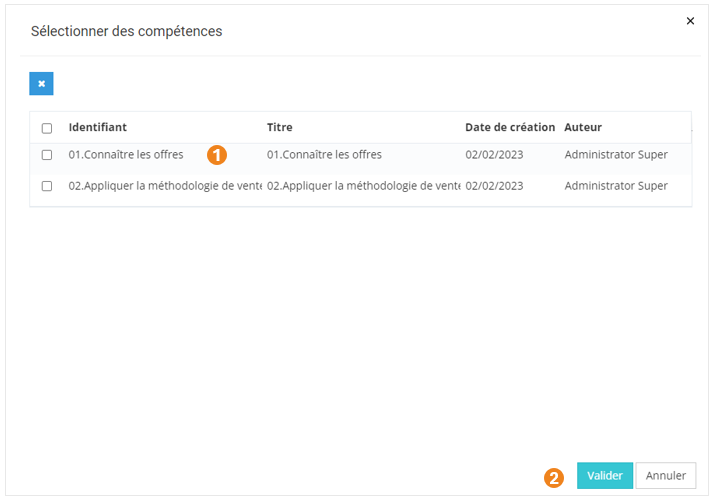
Task: Sort by the Auteur column header
Action: click(583, 127)
